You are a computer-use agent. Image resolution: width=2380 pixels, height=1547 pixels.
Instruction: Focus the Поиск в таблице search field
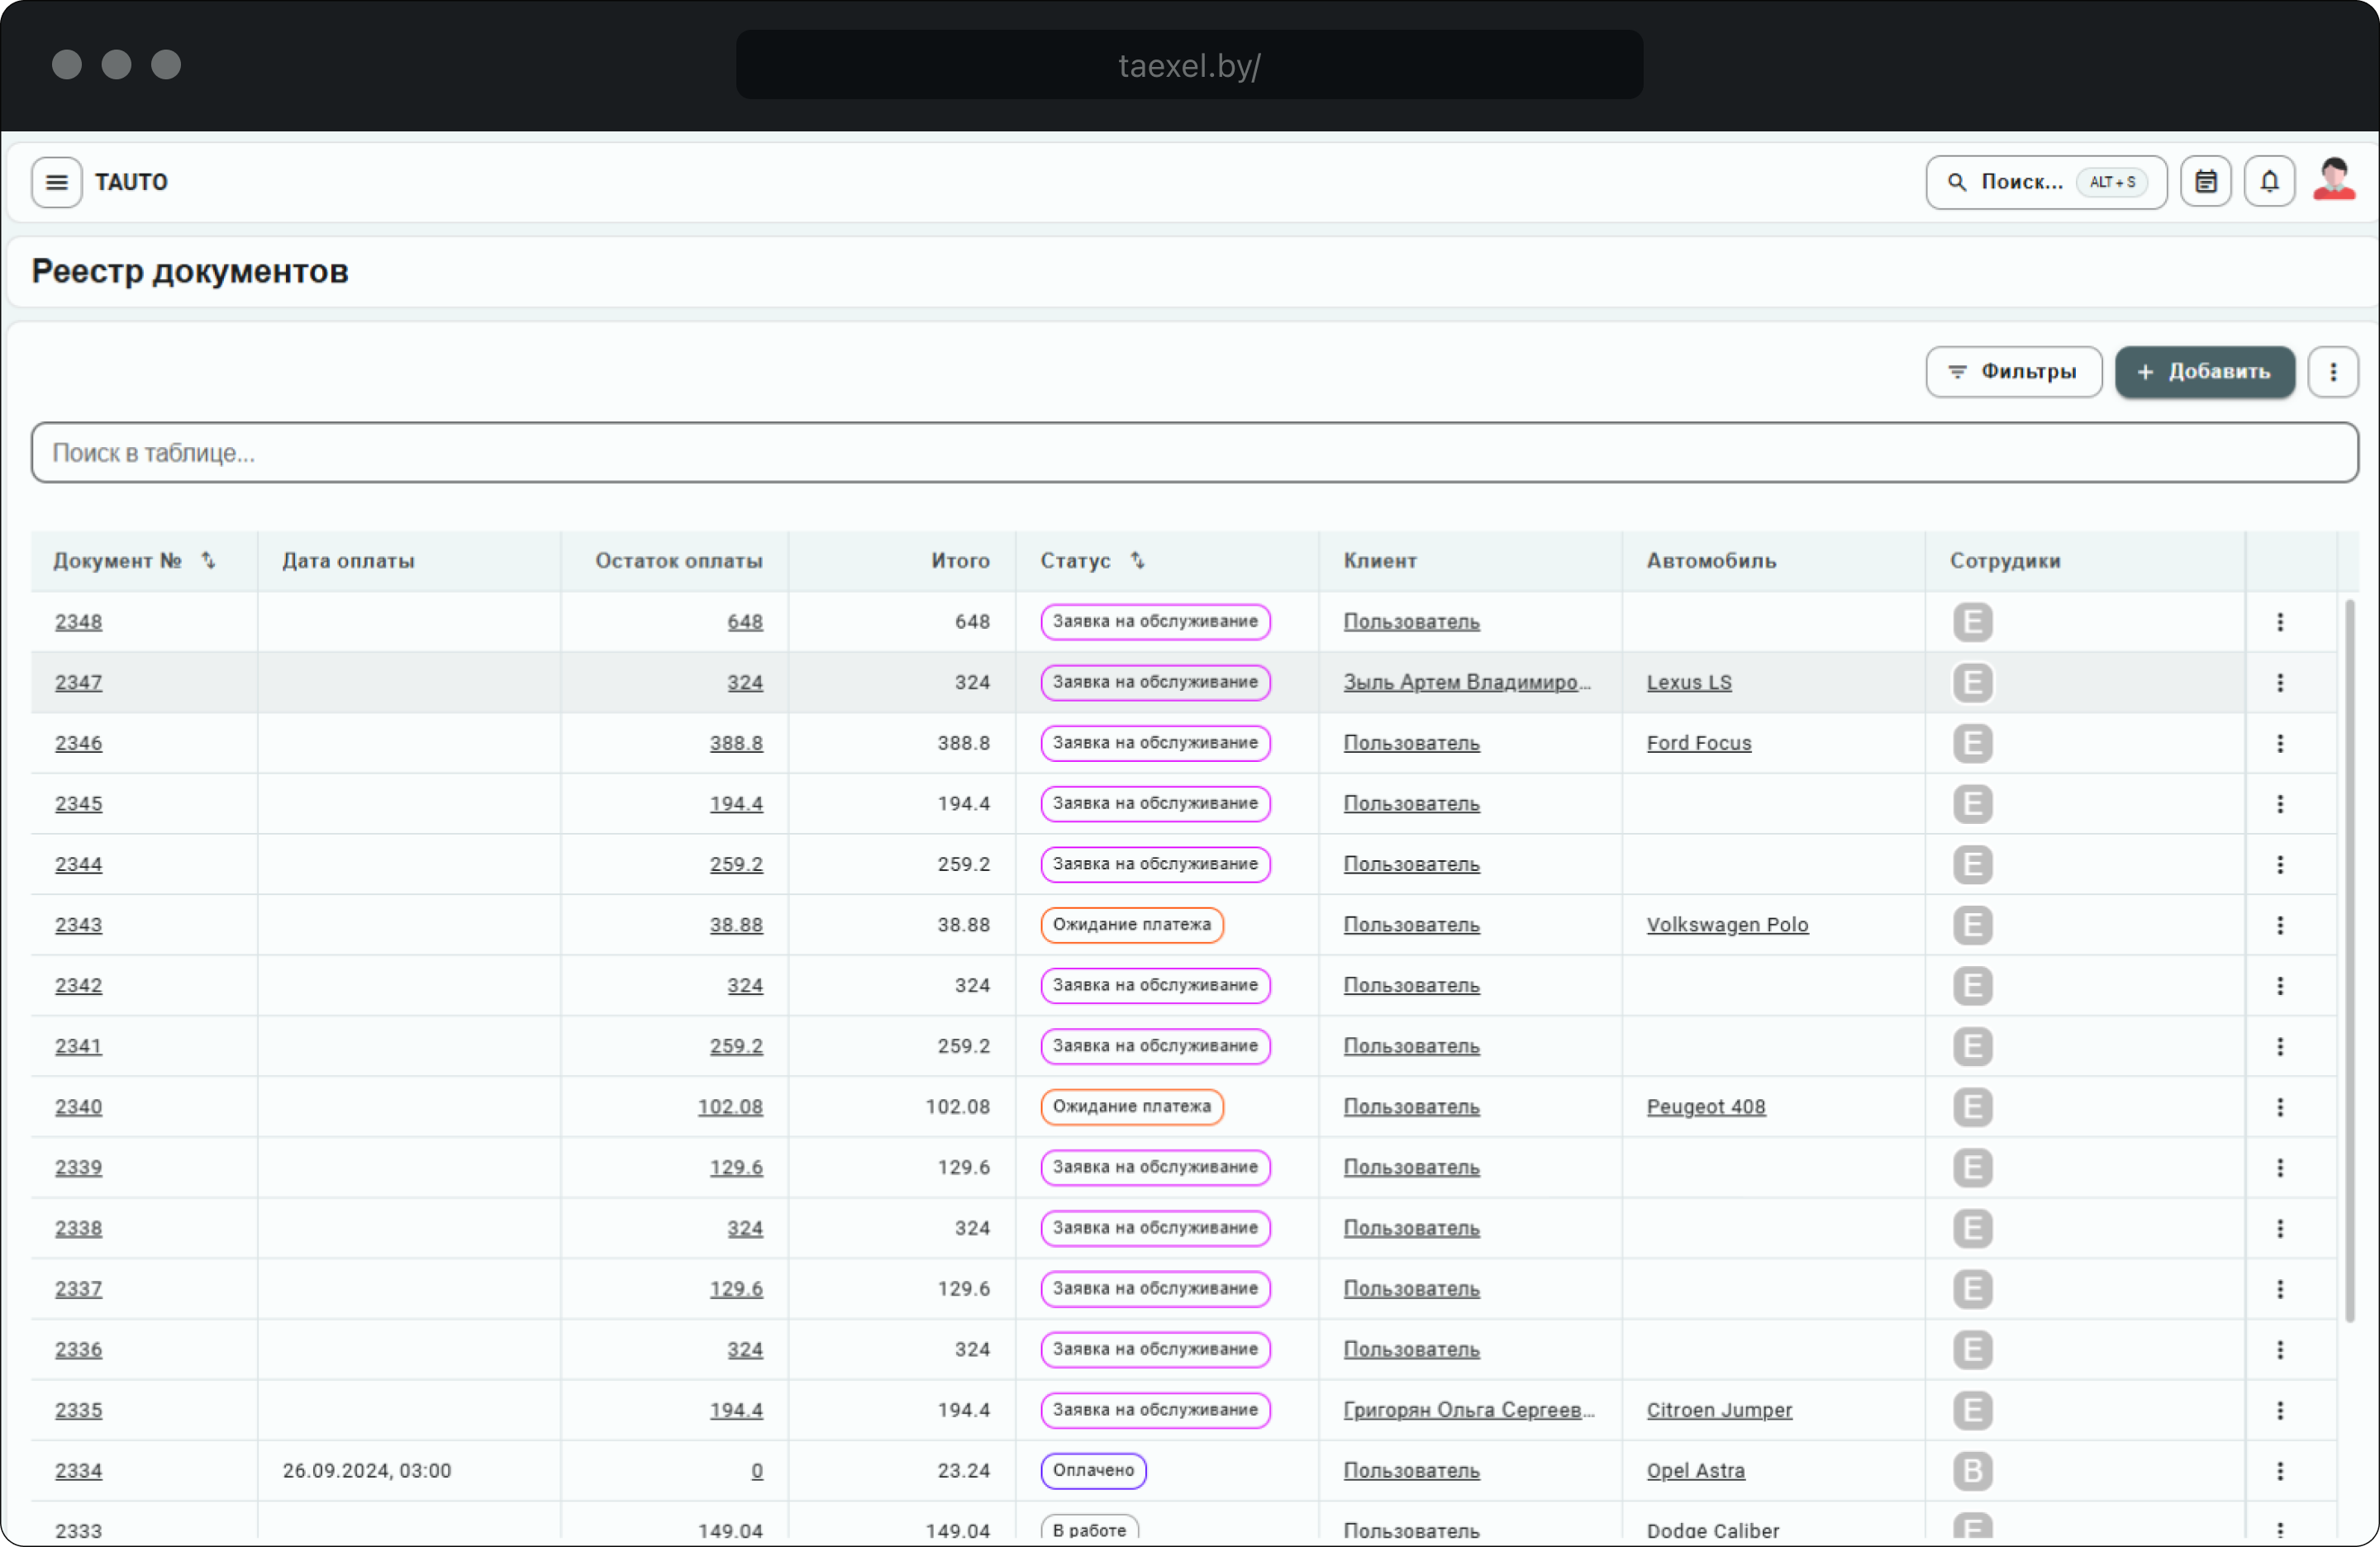click(1194, 453)
